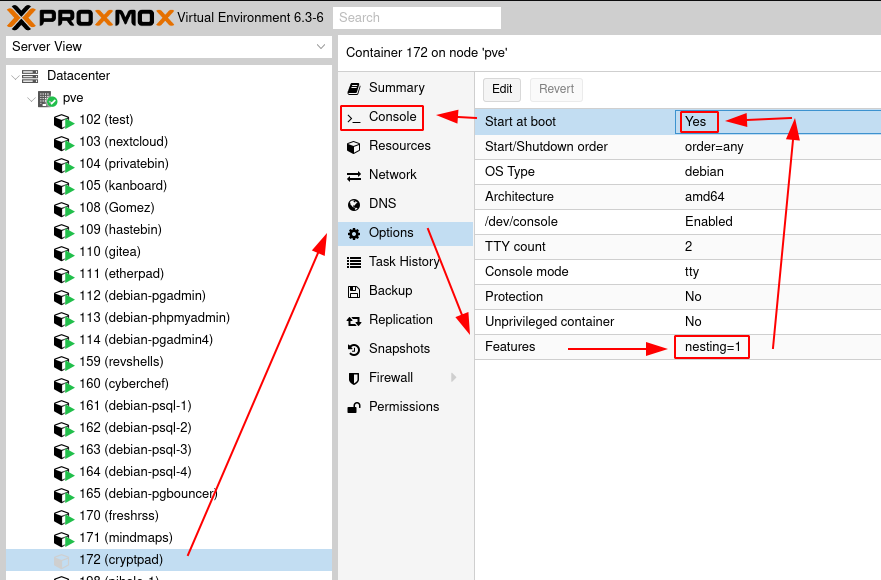
Task: Click the pve node icon
Action: click(x=48, y=99)
